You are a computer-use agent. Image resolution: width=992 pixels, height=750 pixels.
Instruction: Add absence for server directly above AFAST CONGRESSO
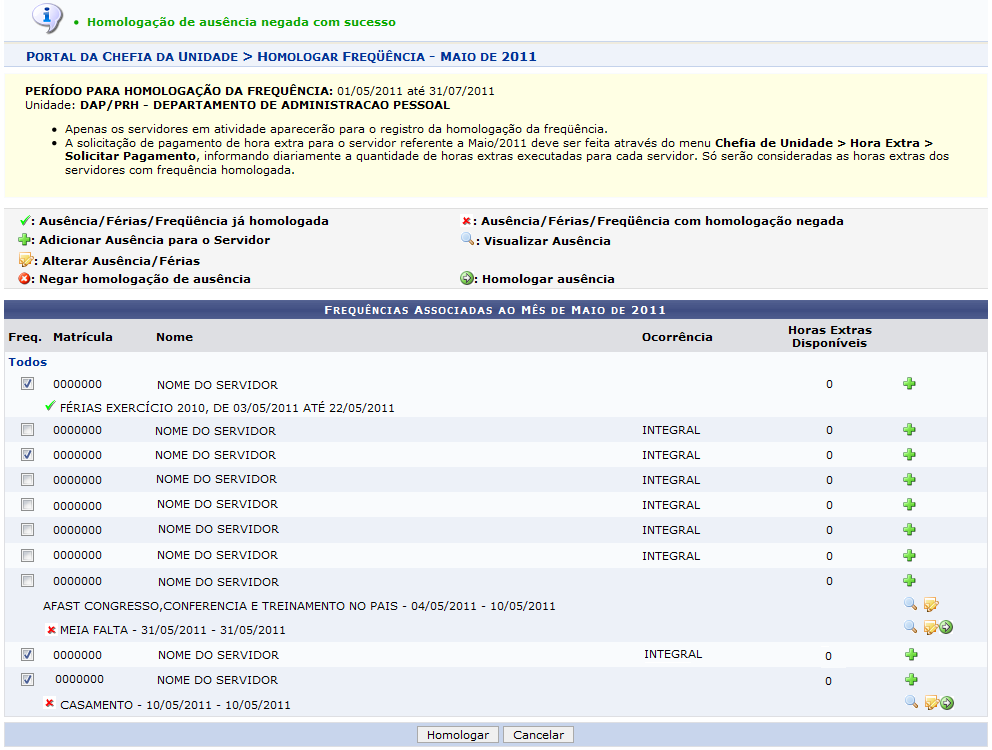click(x=909, y=580)
